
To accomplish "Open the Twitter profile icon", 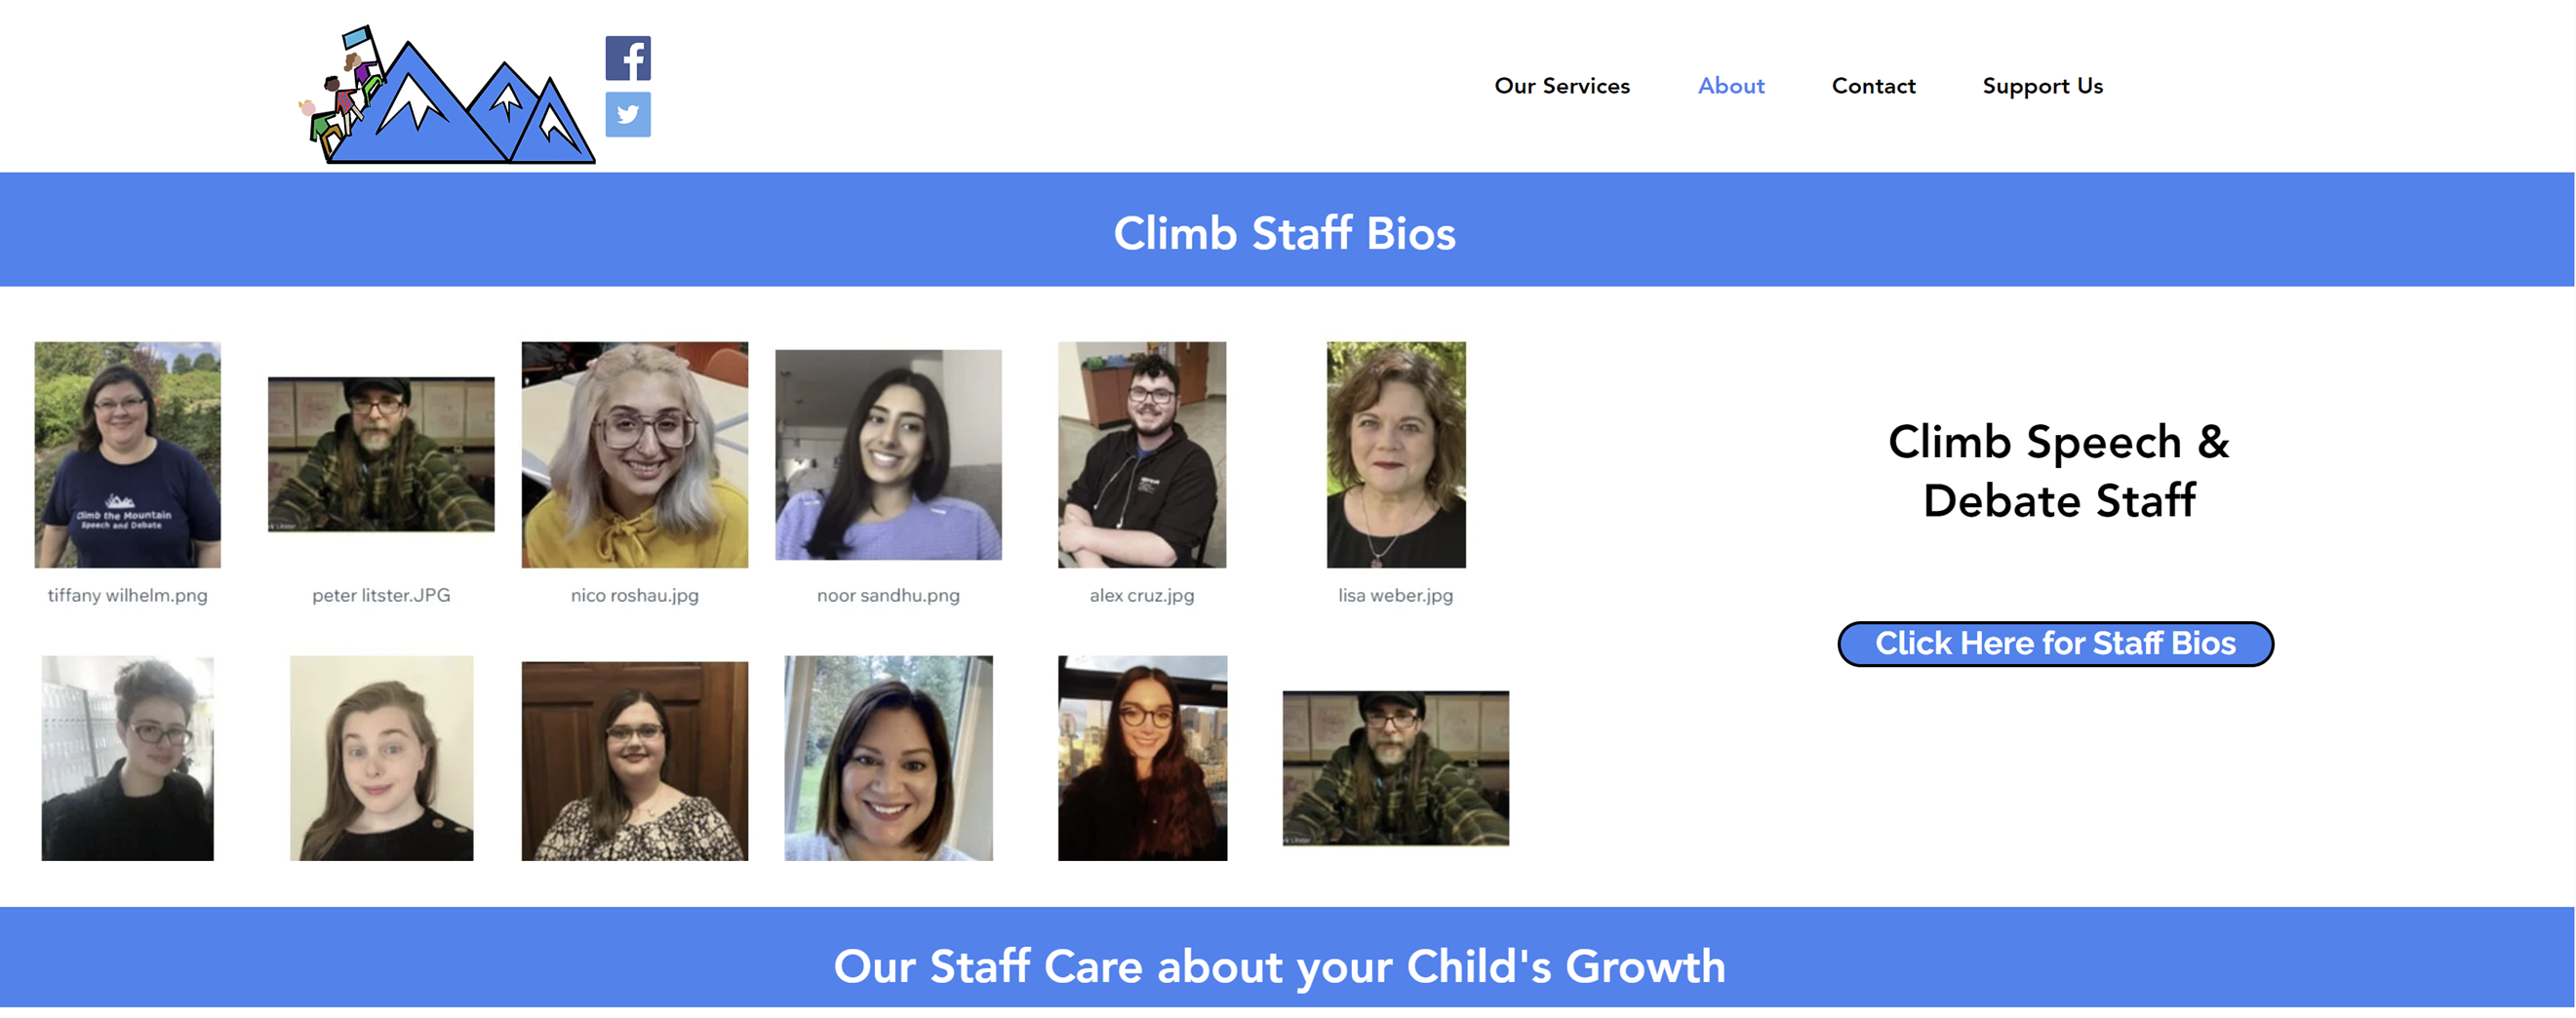I will (x=628, y=114).
